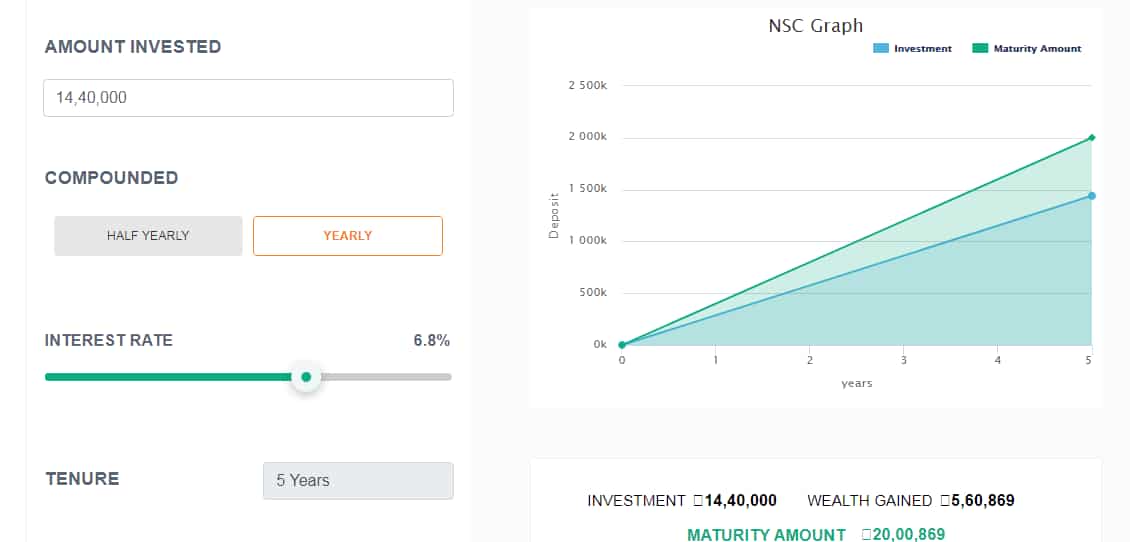Click the Amount Invested input field
Screen dimensions: 1130x542
pyautogui.click(x=249, y=98)
